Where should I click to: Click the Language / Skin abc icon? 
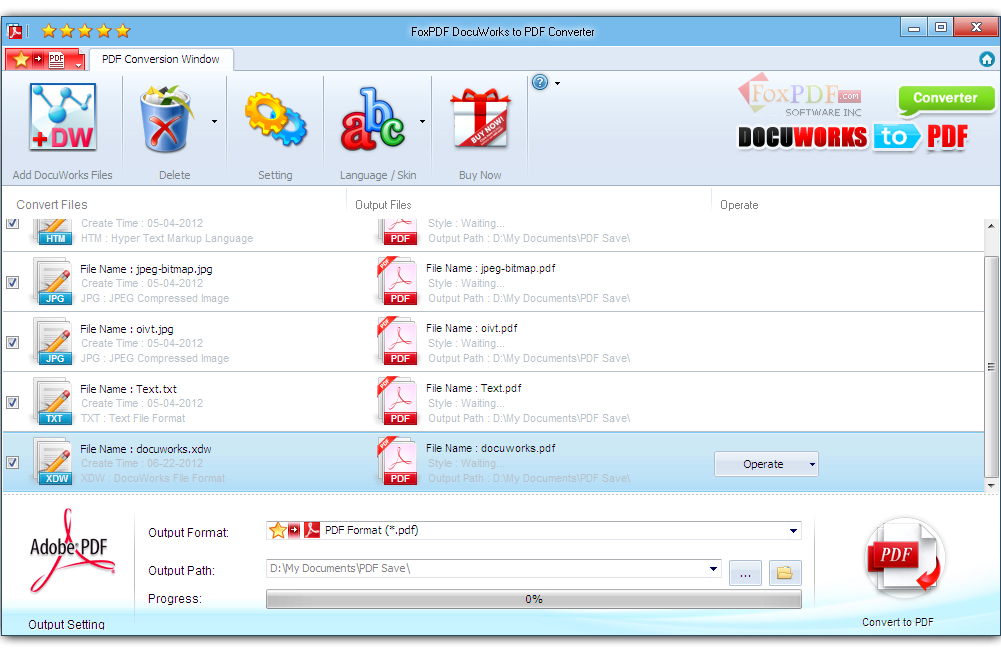(373, 119)
